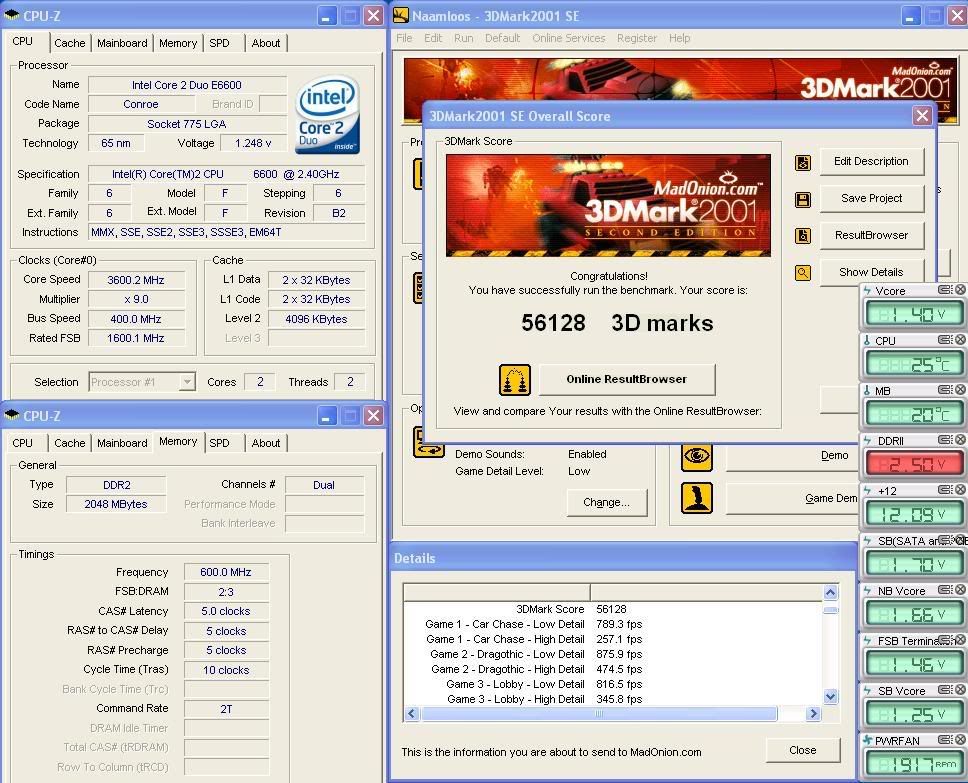Open the settings icon on the +12 widget
Screen dimensions: 968x783
(945, 490)
